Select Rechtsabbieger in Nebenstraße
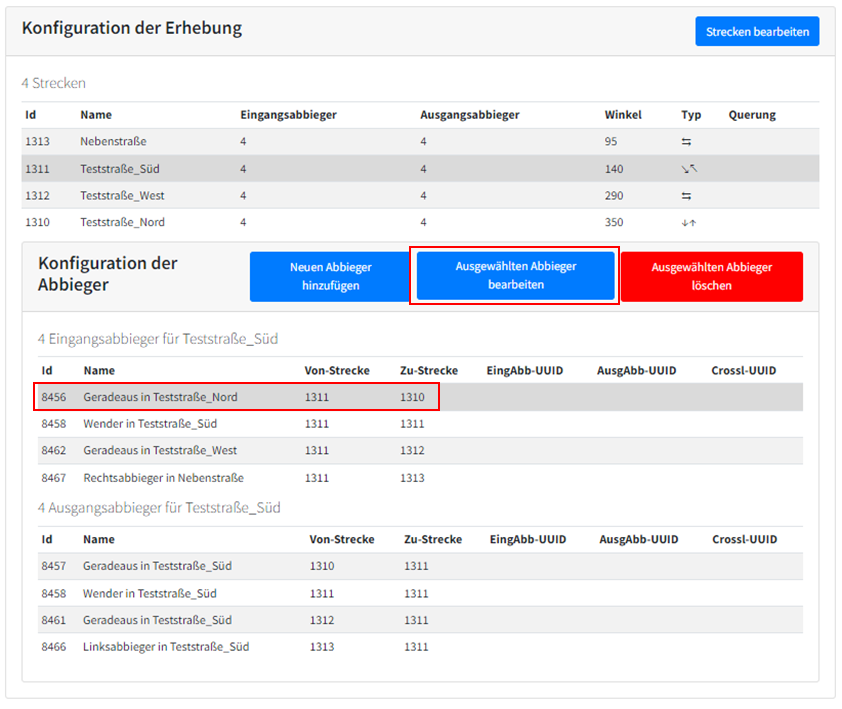The height and width of the screenshot is (709, 842). coord(420,478)
